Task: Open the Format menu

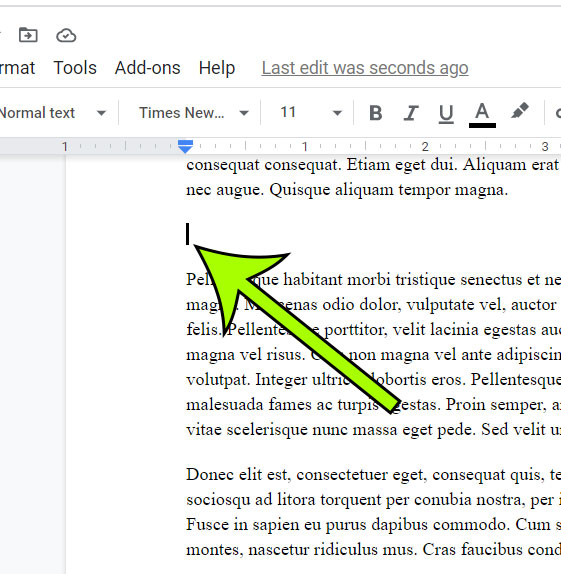Action: (x=18, y=68)
